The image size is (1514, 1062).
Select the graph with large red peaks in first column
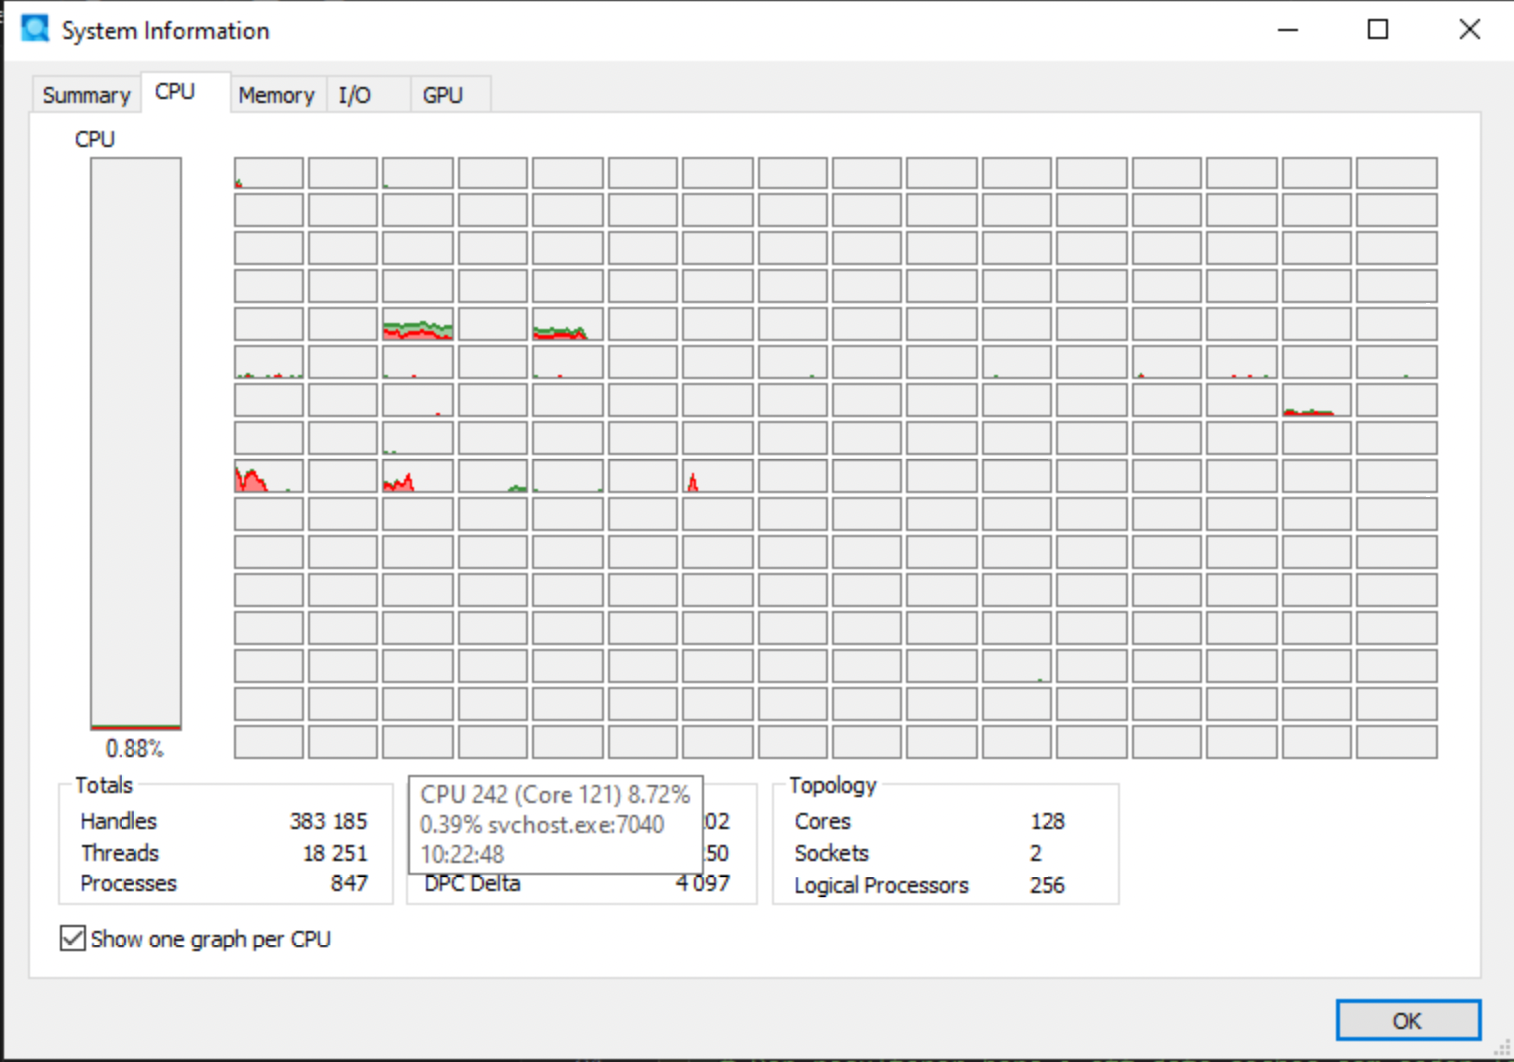pyautogui.click(x=269, y=477)
